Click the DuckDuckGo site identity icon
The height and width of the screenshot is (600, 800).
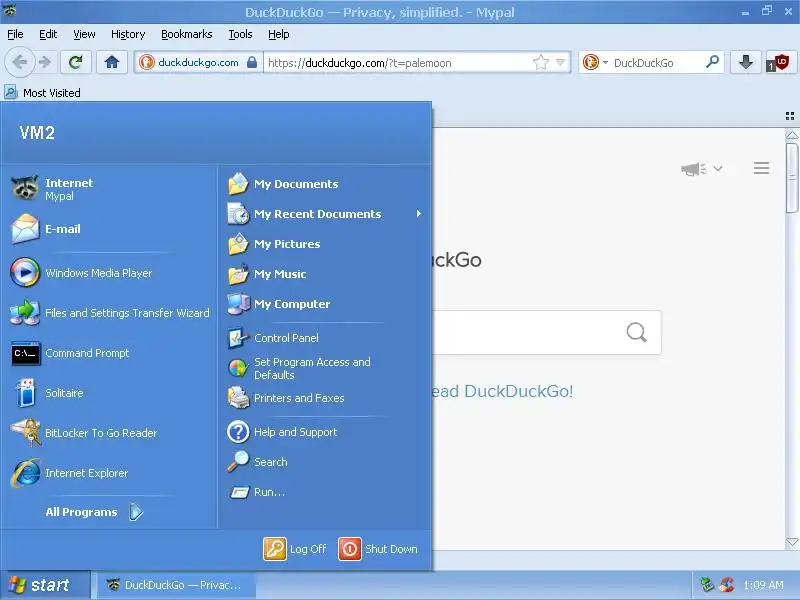[146, 62]
